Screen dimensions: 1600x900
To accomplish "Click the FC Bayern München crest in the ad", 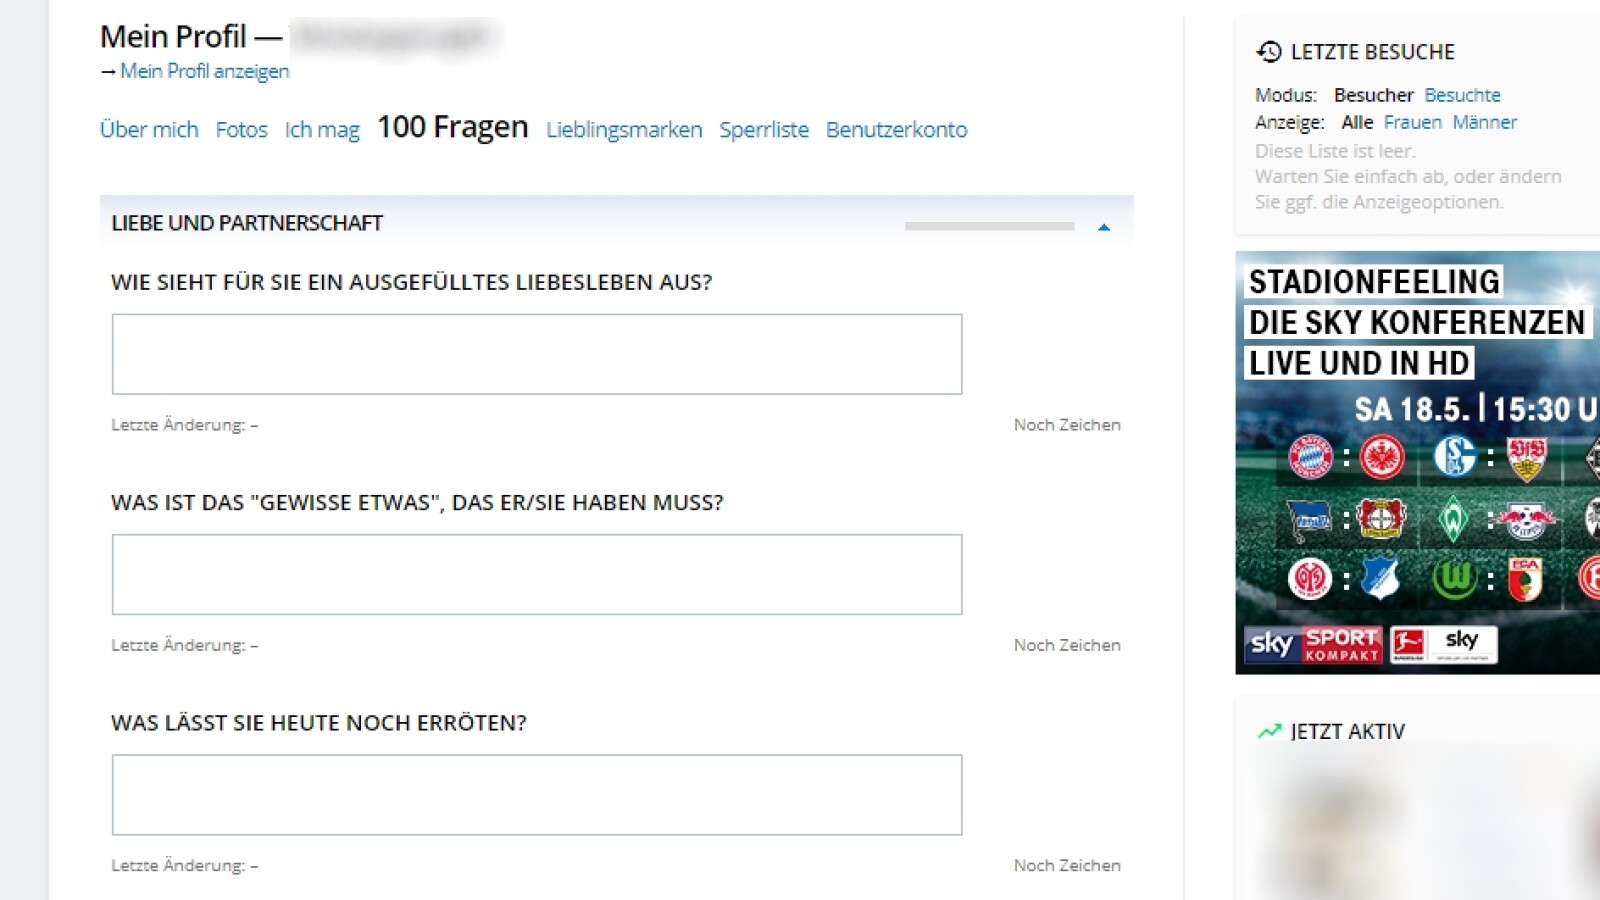I will tap(1310, 456).
